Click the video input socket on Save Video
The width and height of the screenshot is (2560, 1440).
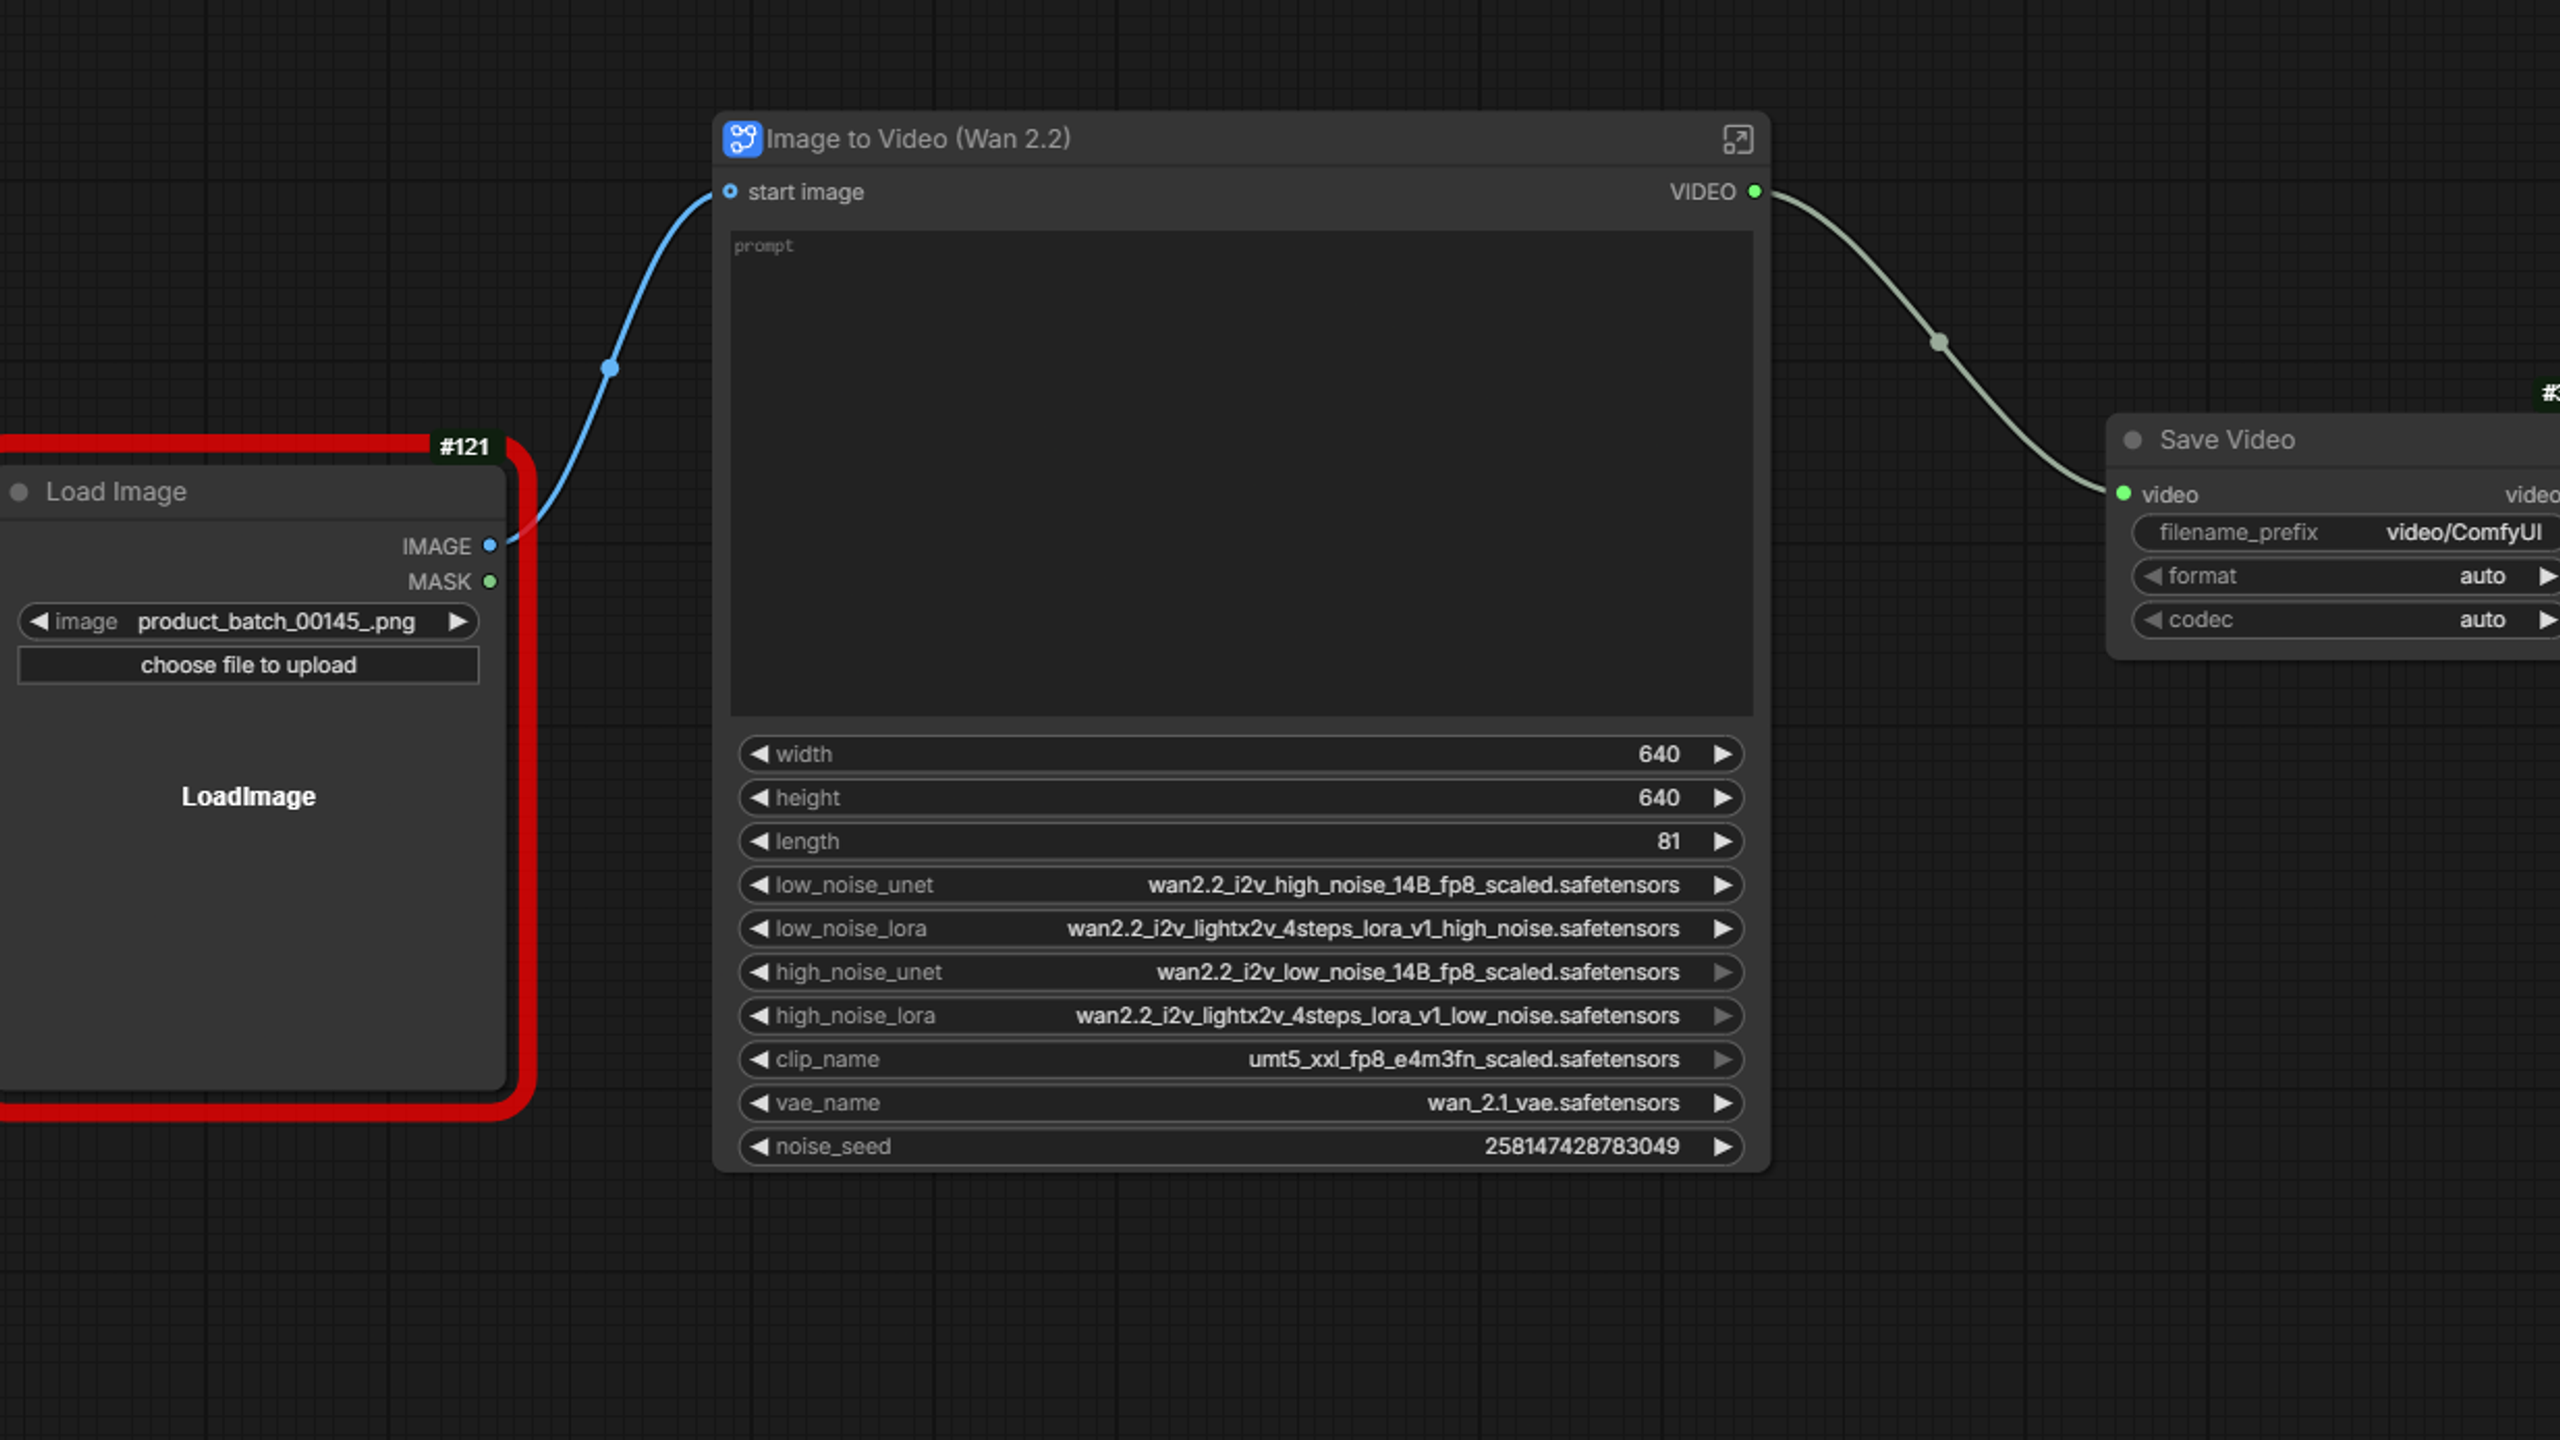pos(2124,494)
